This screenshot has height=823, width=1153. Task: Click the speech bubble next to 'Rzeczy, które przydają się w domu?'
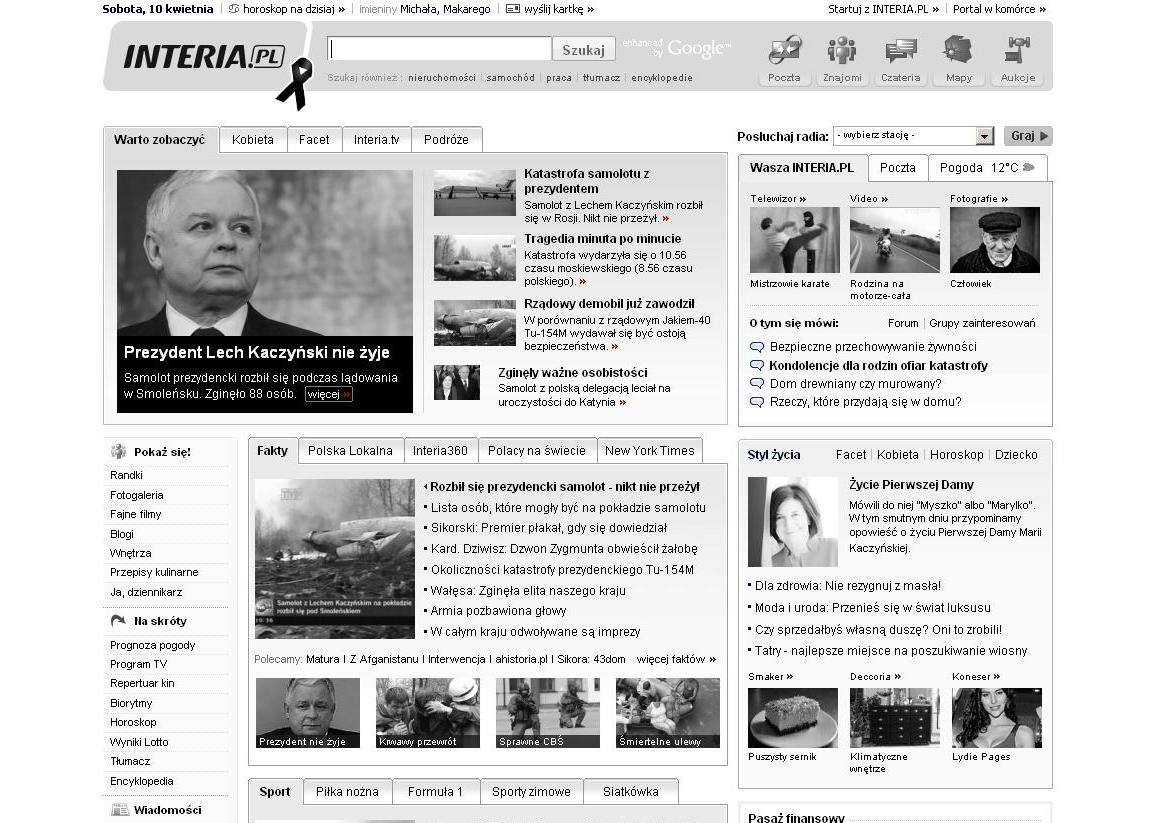click(x=756, y=402)
